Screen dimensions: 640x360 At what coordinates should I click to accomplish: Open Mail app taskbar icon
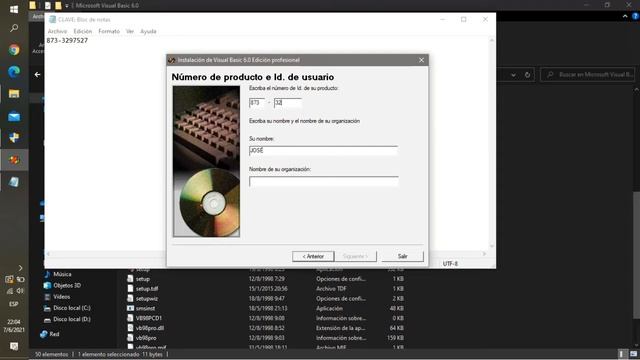14,117
